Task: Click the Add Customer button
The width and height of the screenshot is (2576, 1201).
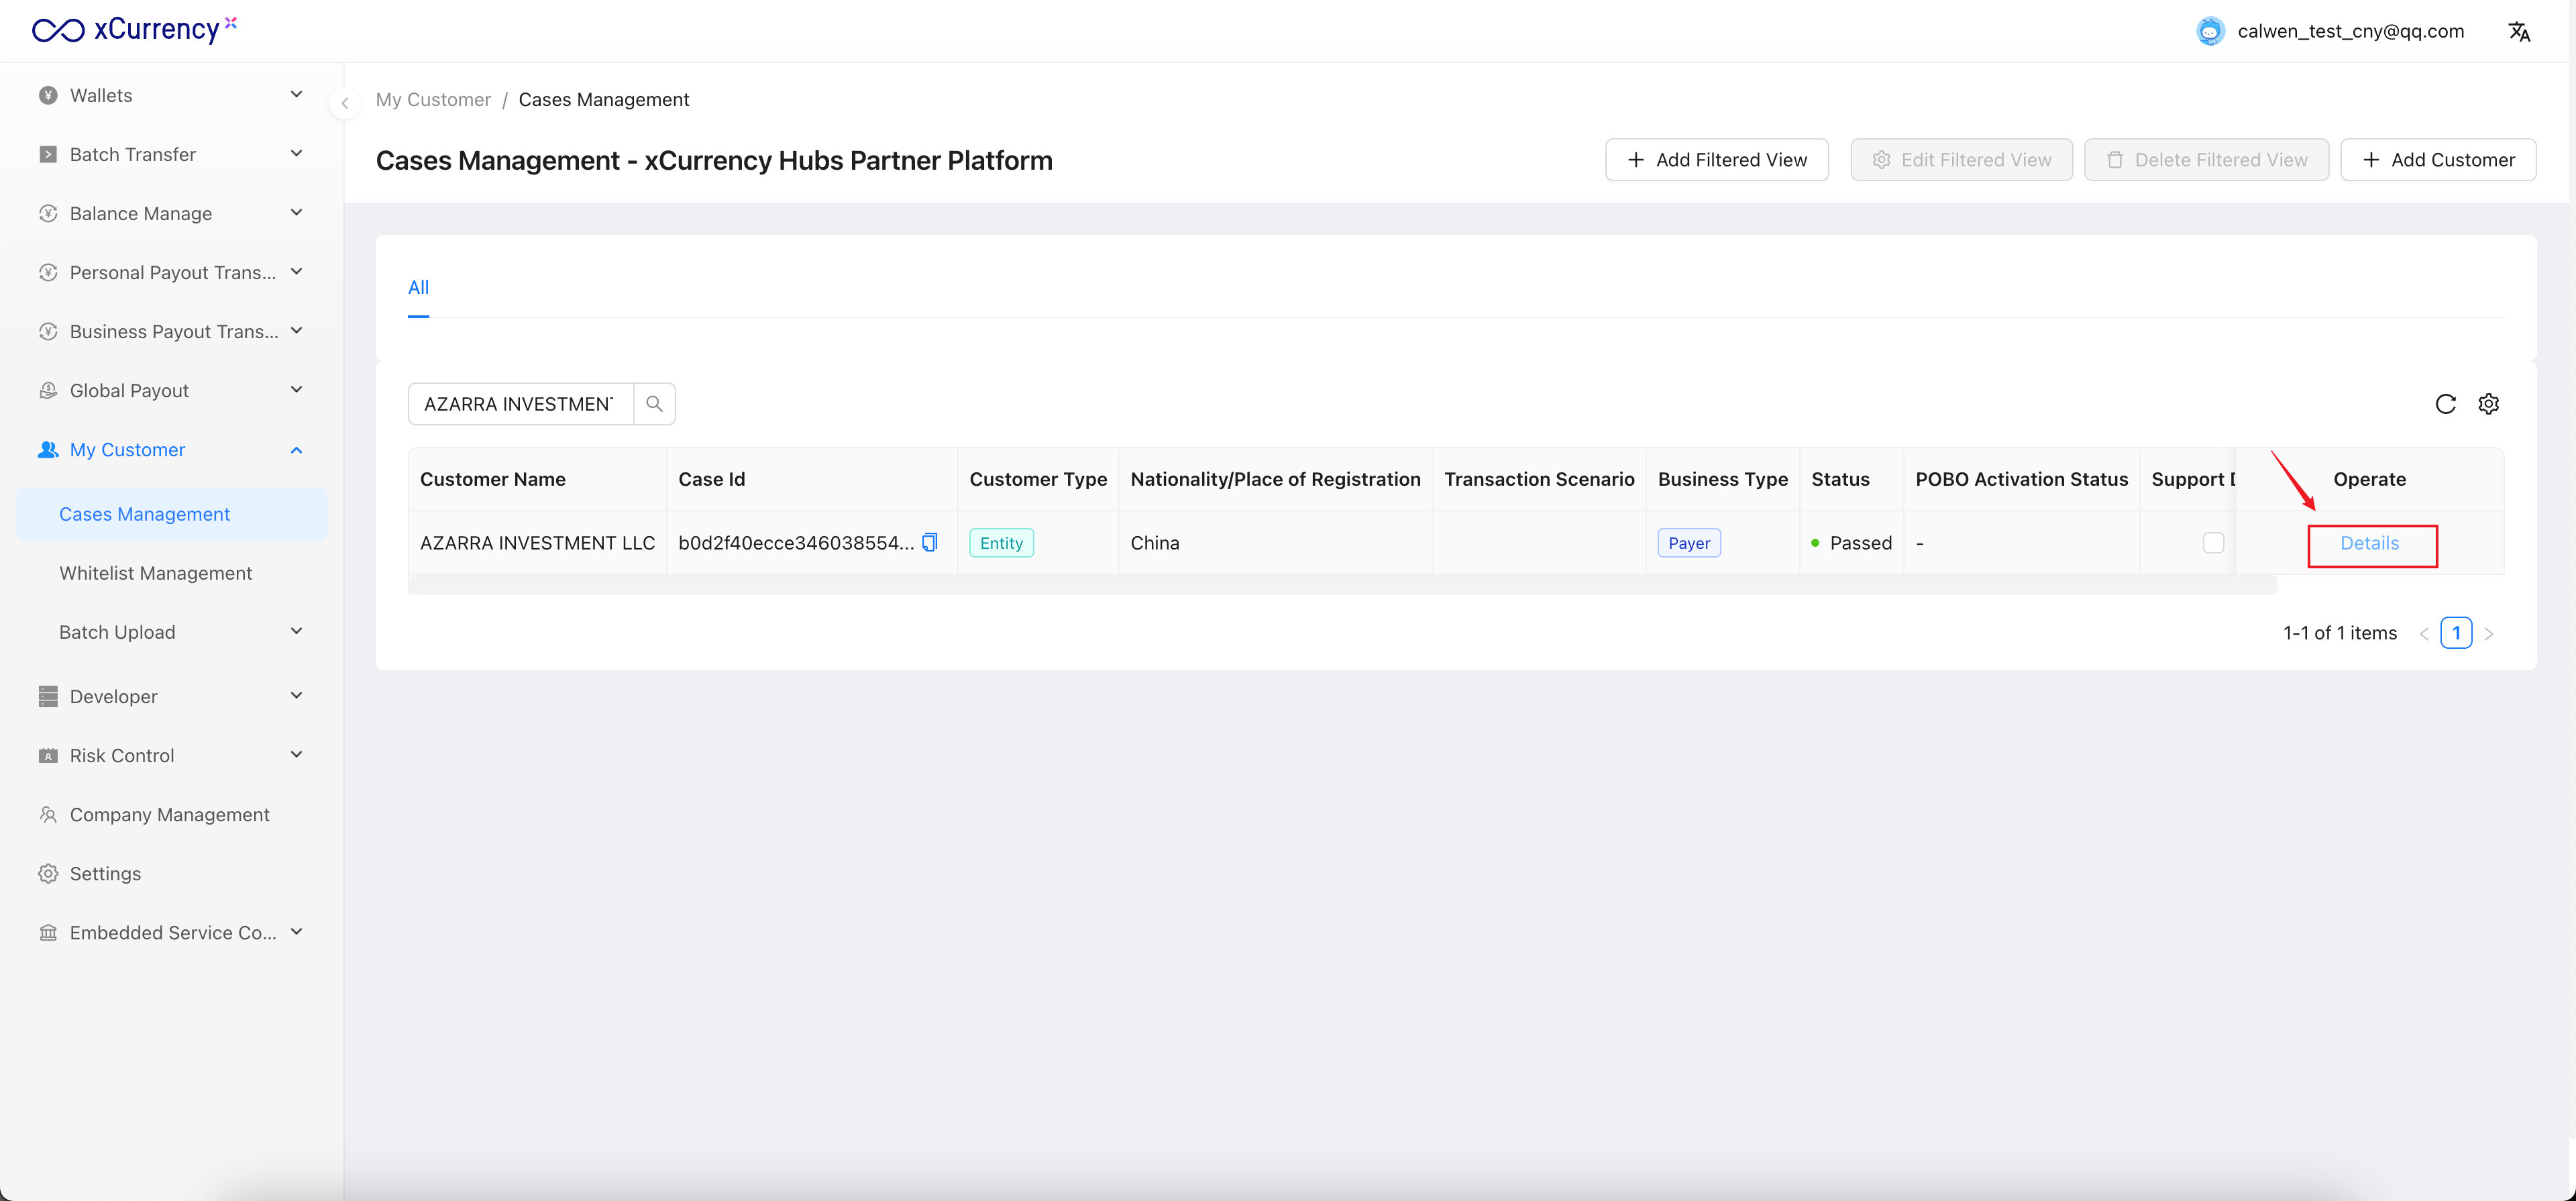Action: (x=2438, y=160)
